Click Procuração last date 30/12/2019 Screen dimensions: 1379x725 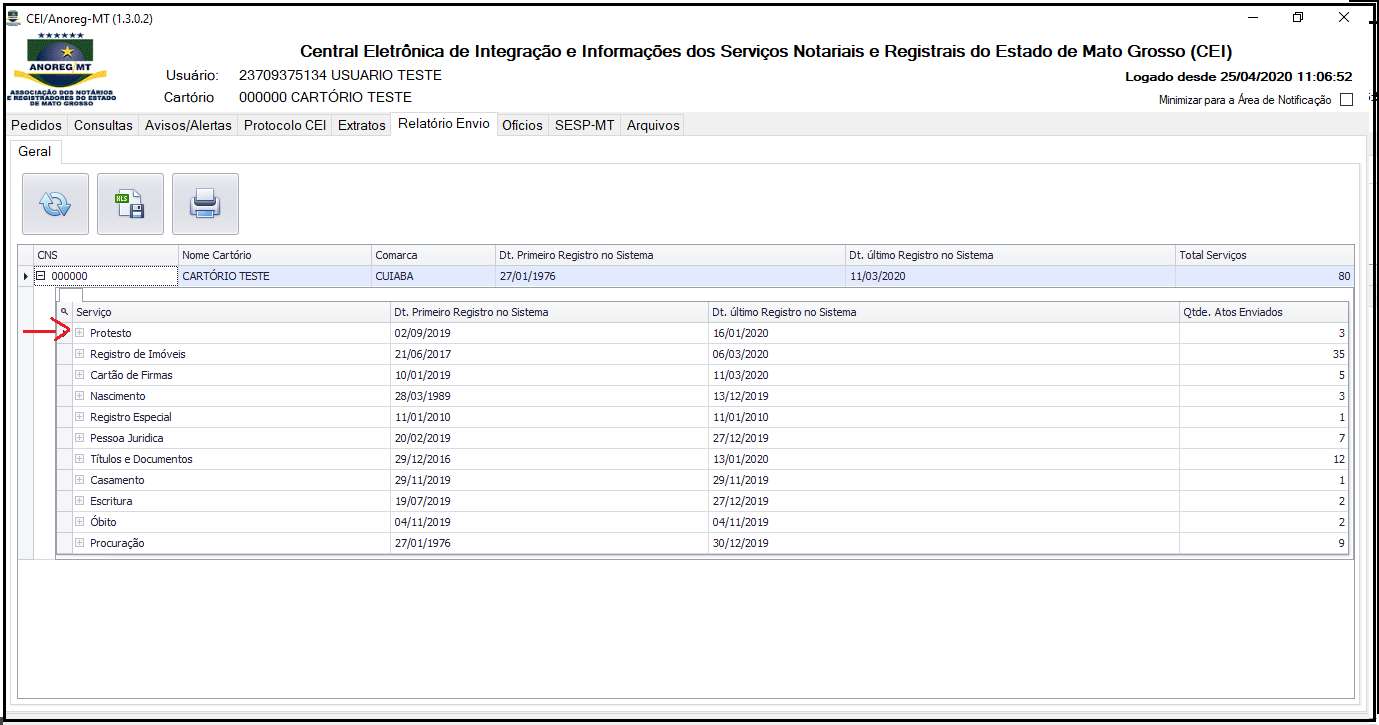(x=741, y=543)
